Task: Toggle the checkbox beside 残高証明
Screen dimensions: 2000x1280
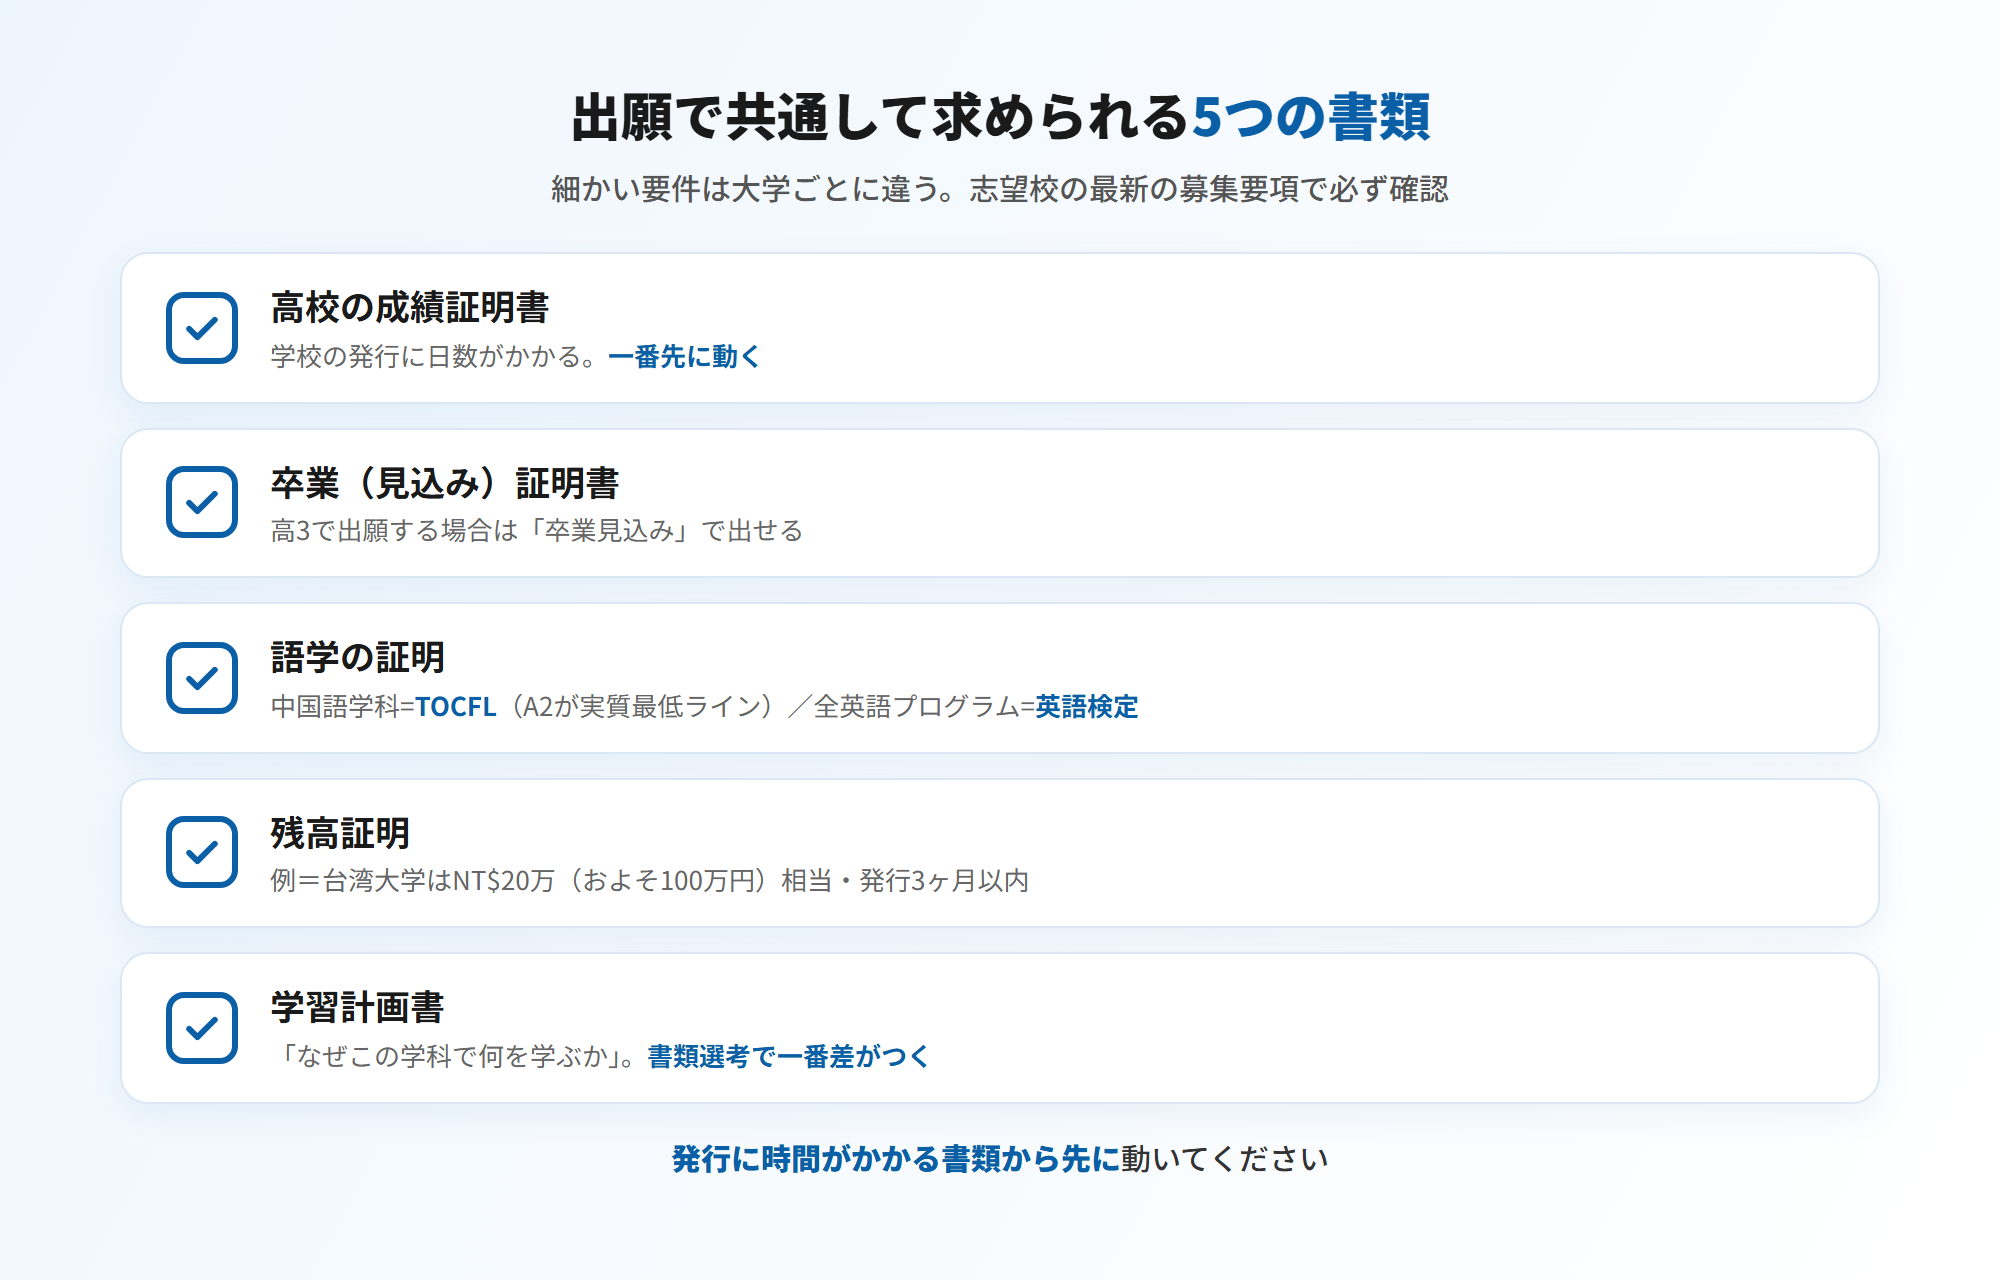Action: [202, 852]
